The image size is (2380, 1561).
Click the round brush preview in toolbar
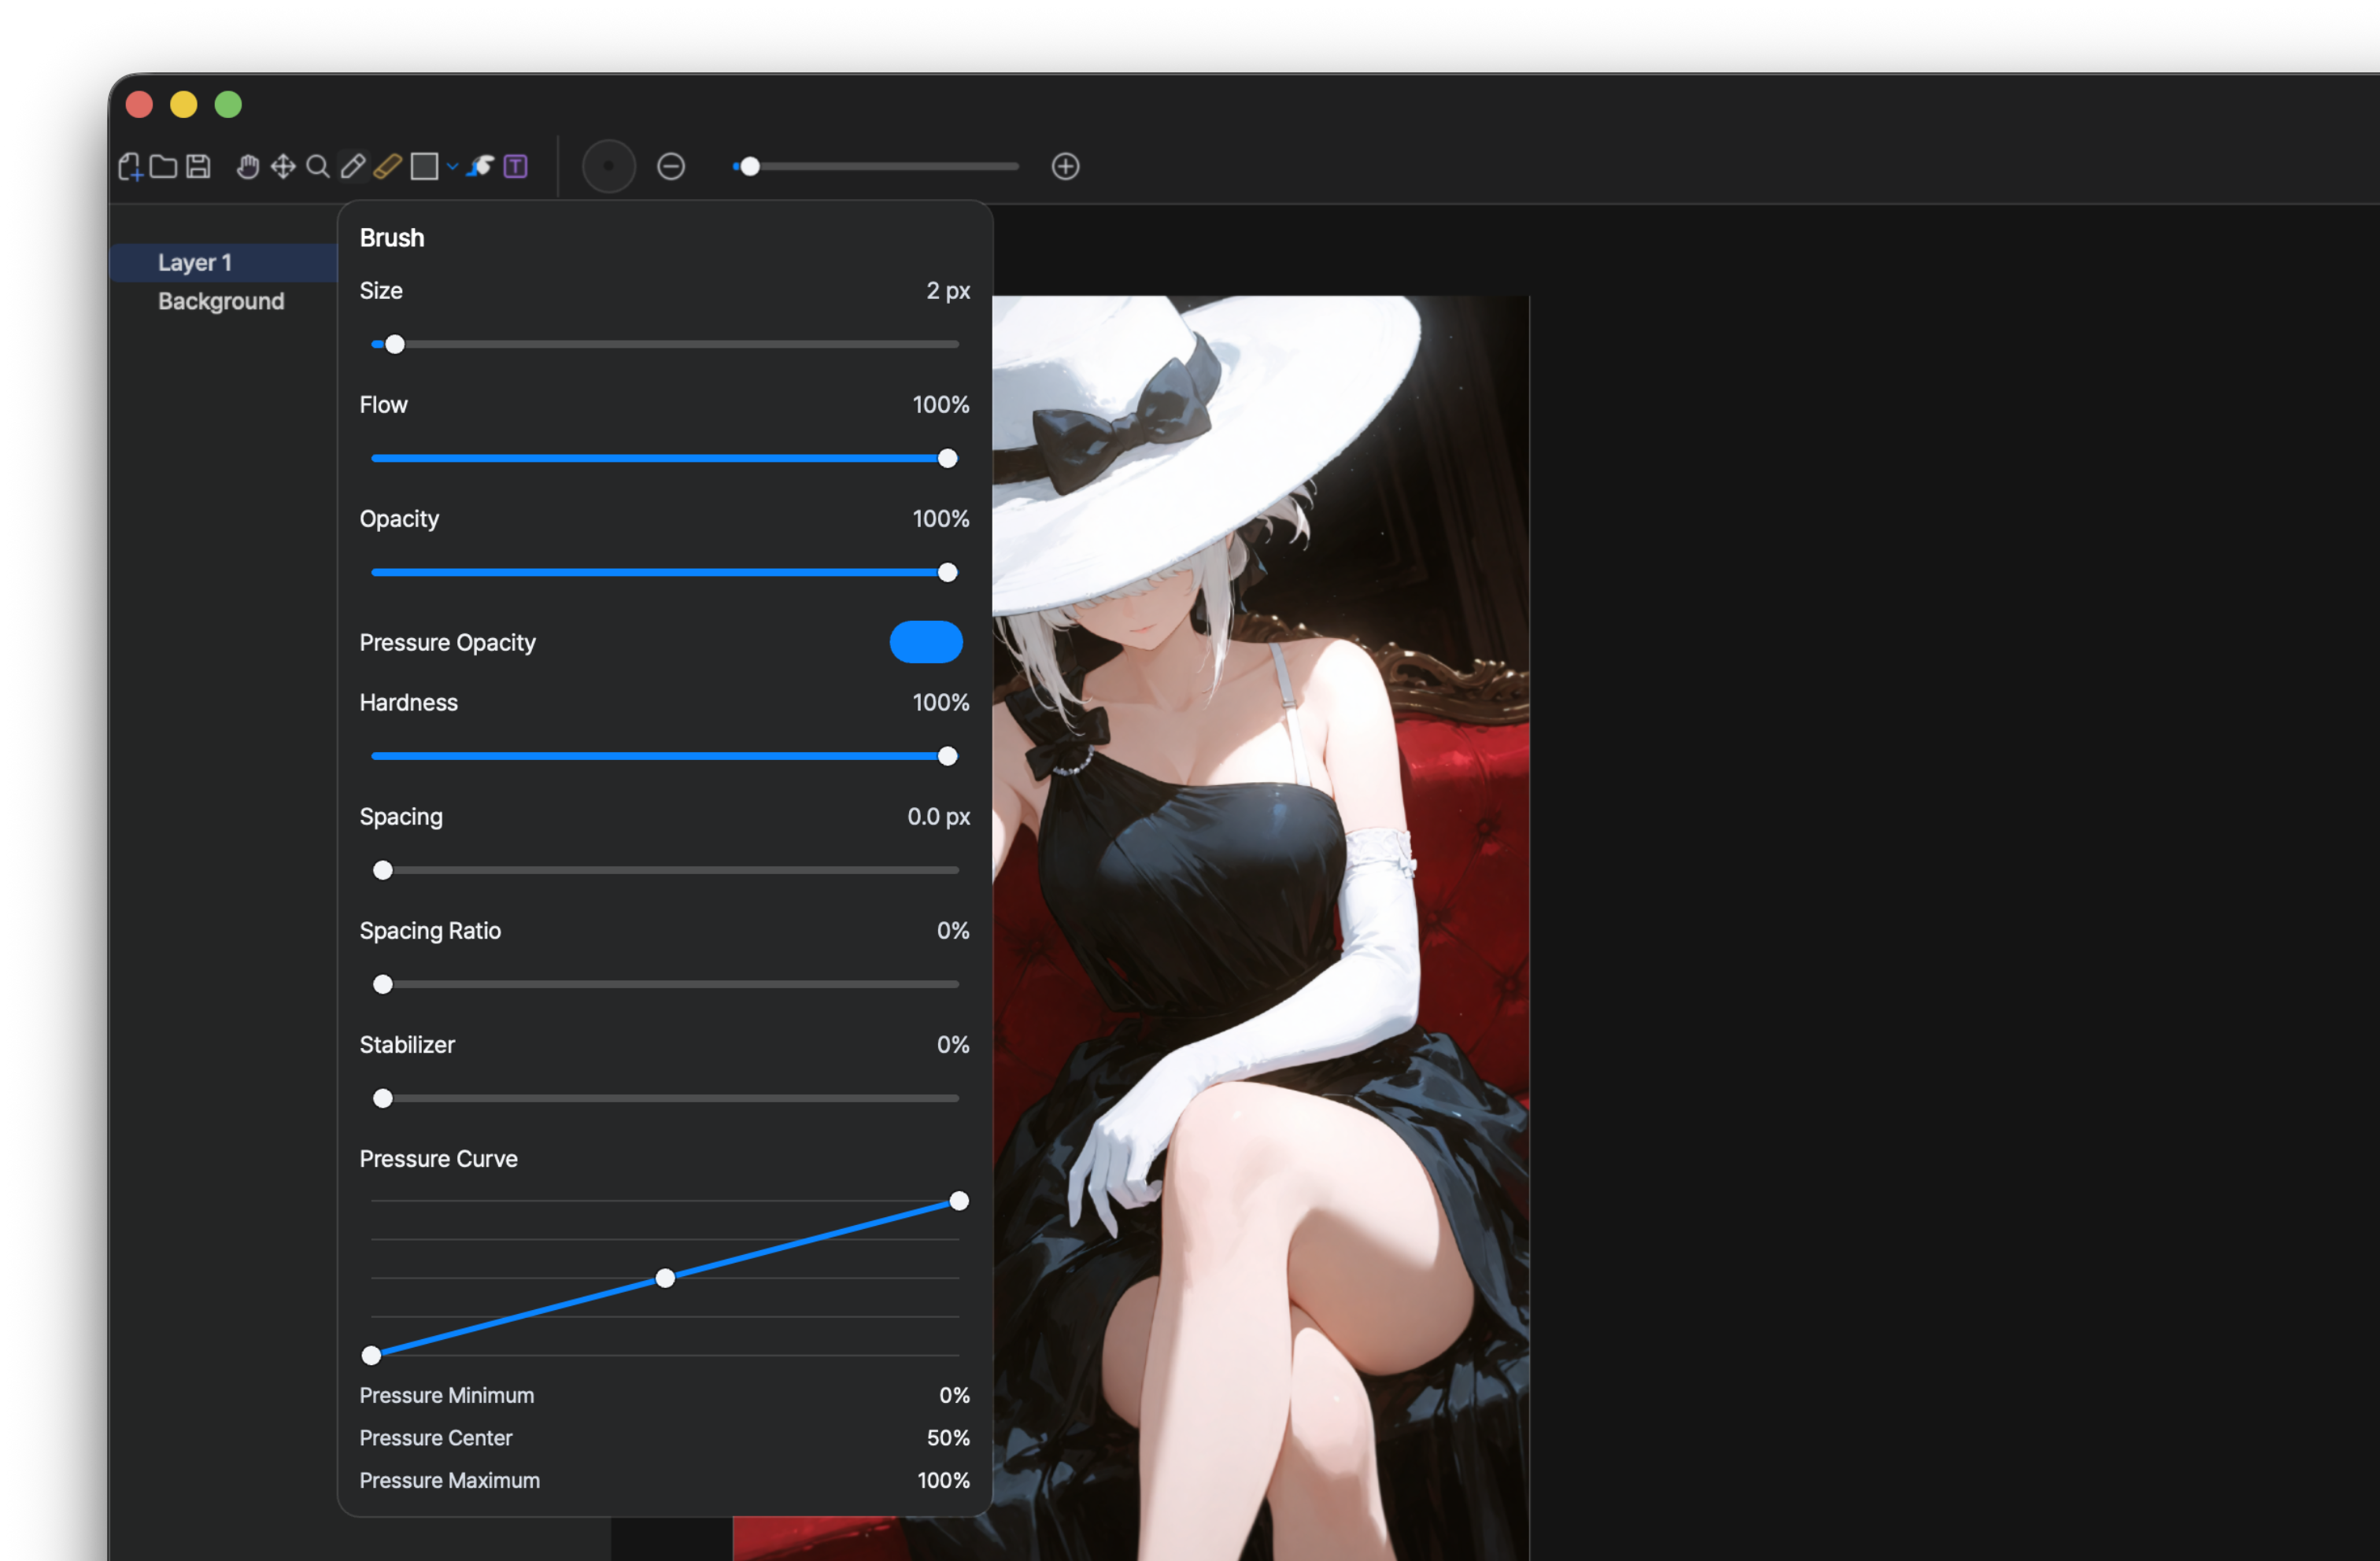(609, 166)
